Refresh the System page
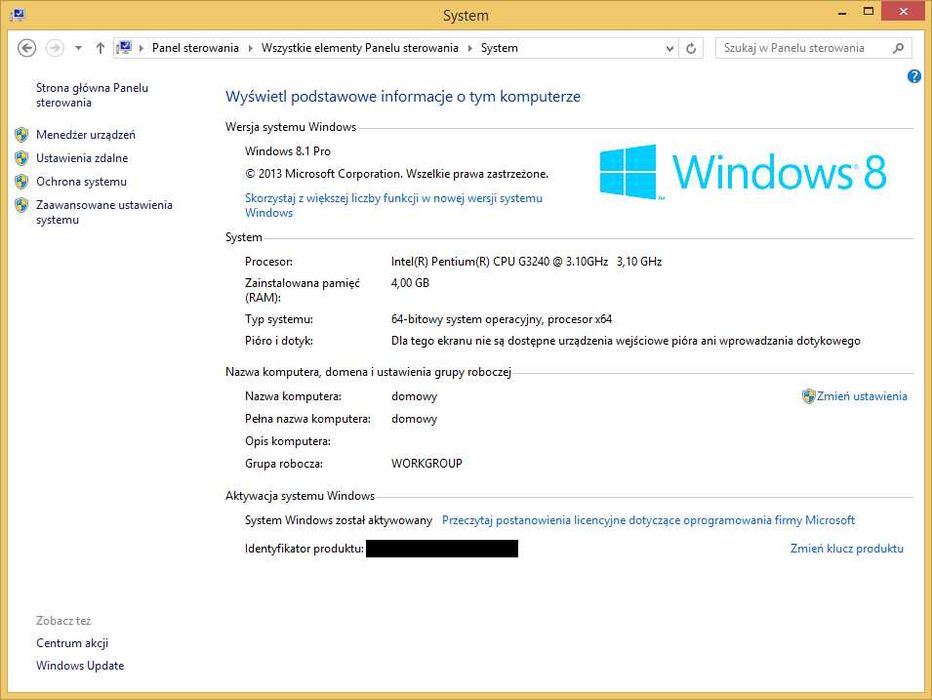Image resolution: width=932 pixels, height=700 pixels. (691, 49)
